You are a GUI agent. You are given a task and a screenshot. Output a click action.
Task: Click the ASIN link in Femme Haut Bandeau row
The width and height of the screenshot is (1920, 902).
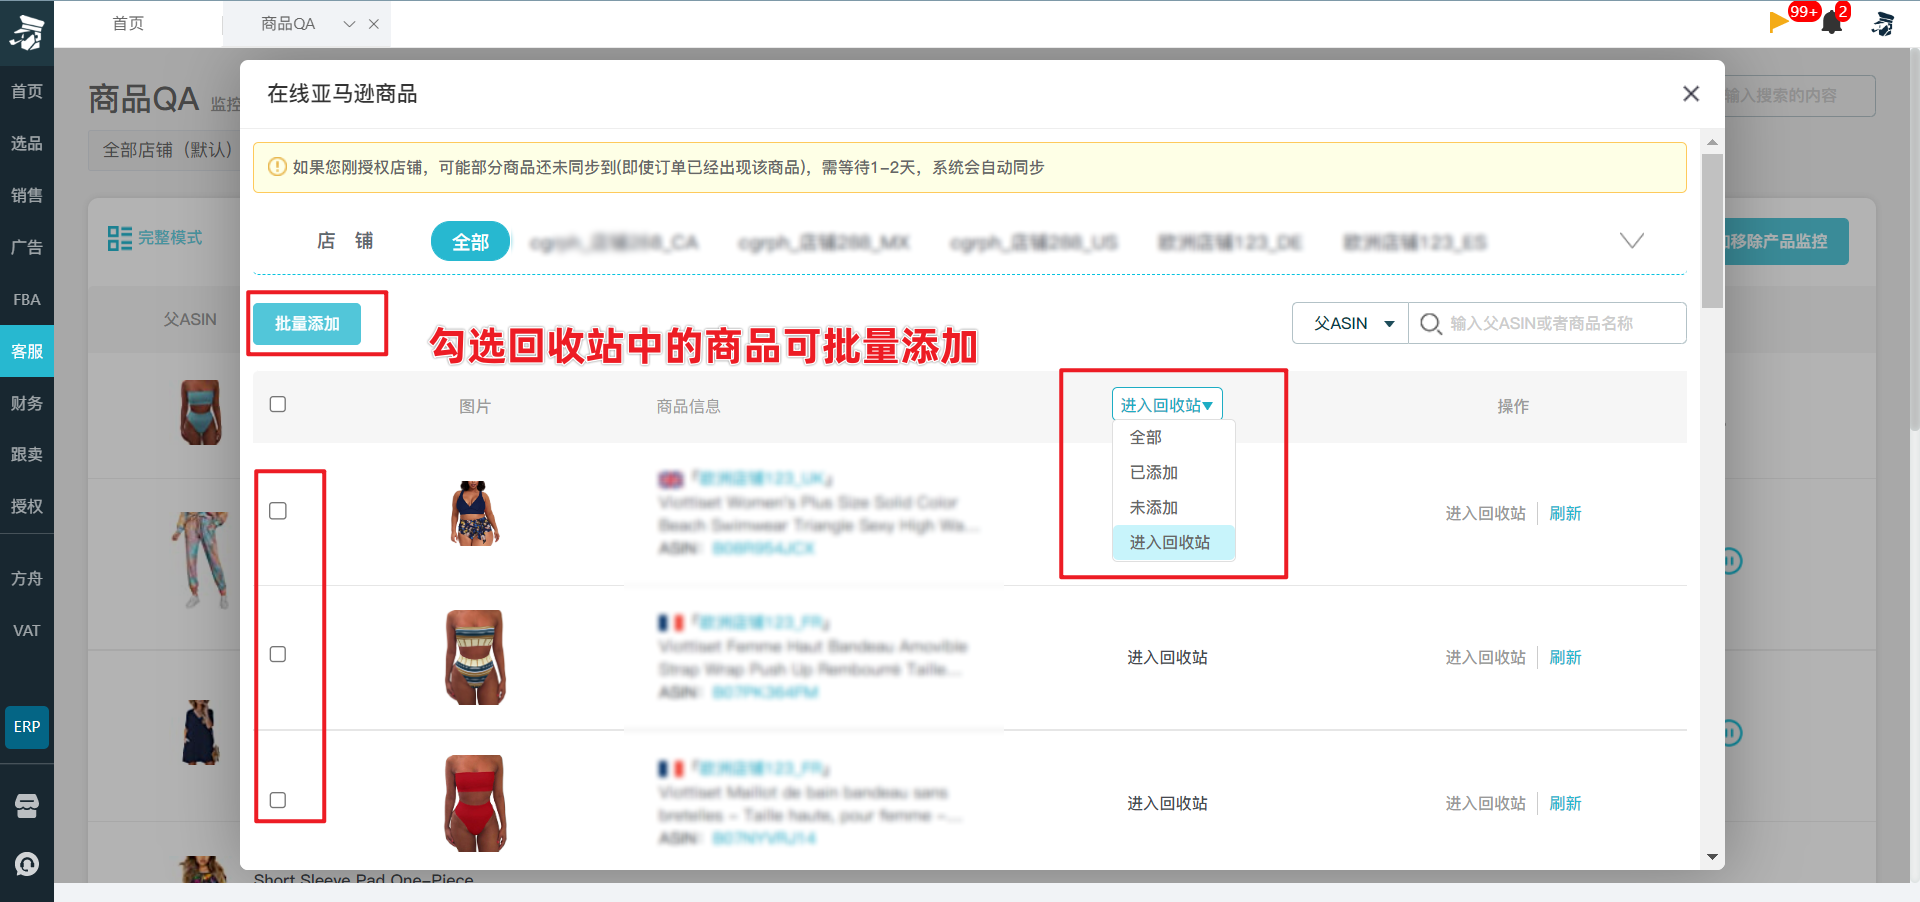tap(765, 693)
